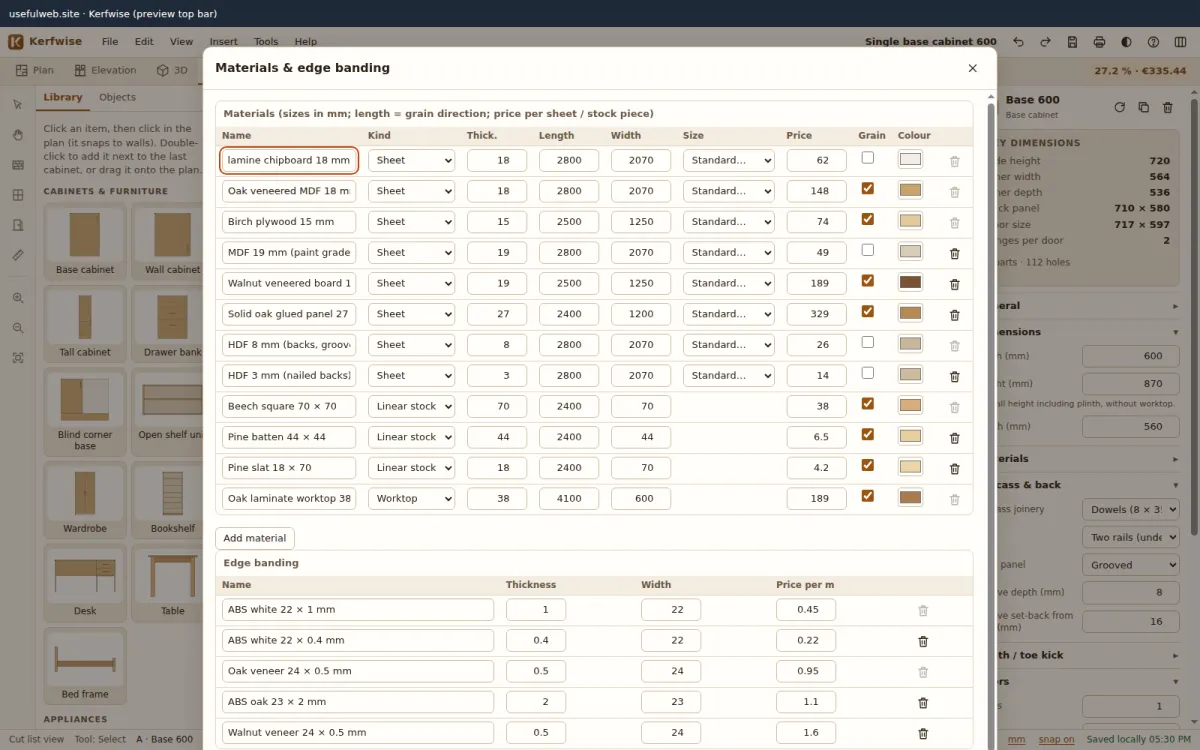
Task: Close the Materials & edge banding dialog
Action: coord(972,68)
